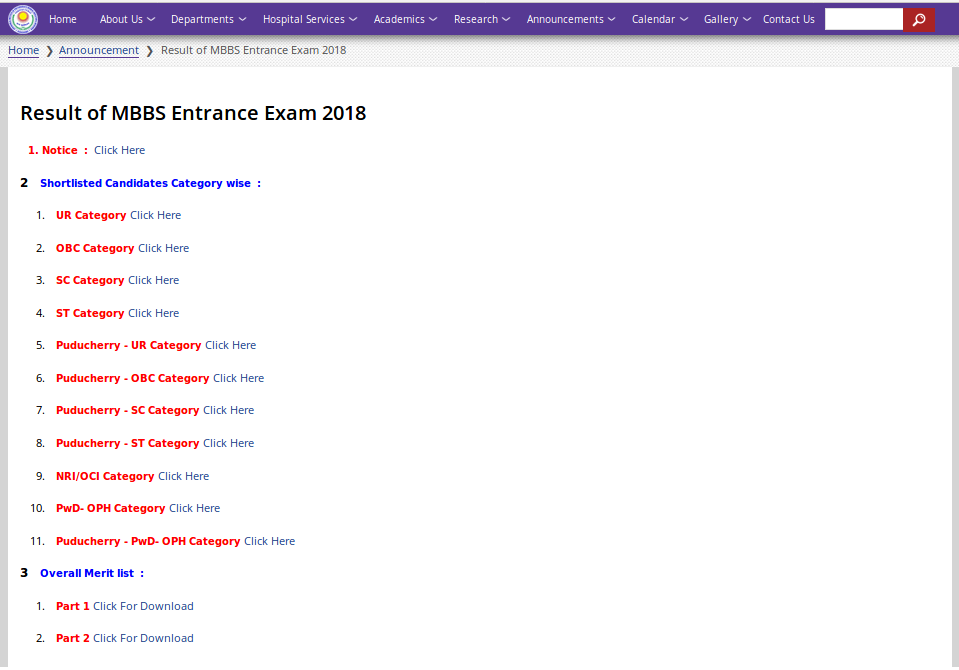Open Puducherry - UR Category link
The height and width of the screenshot is (670, 959).
tap(231, 346)
